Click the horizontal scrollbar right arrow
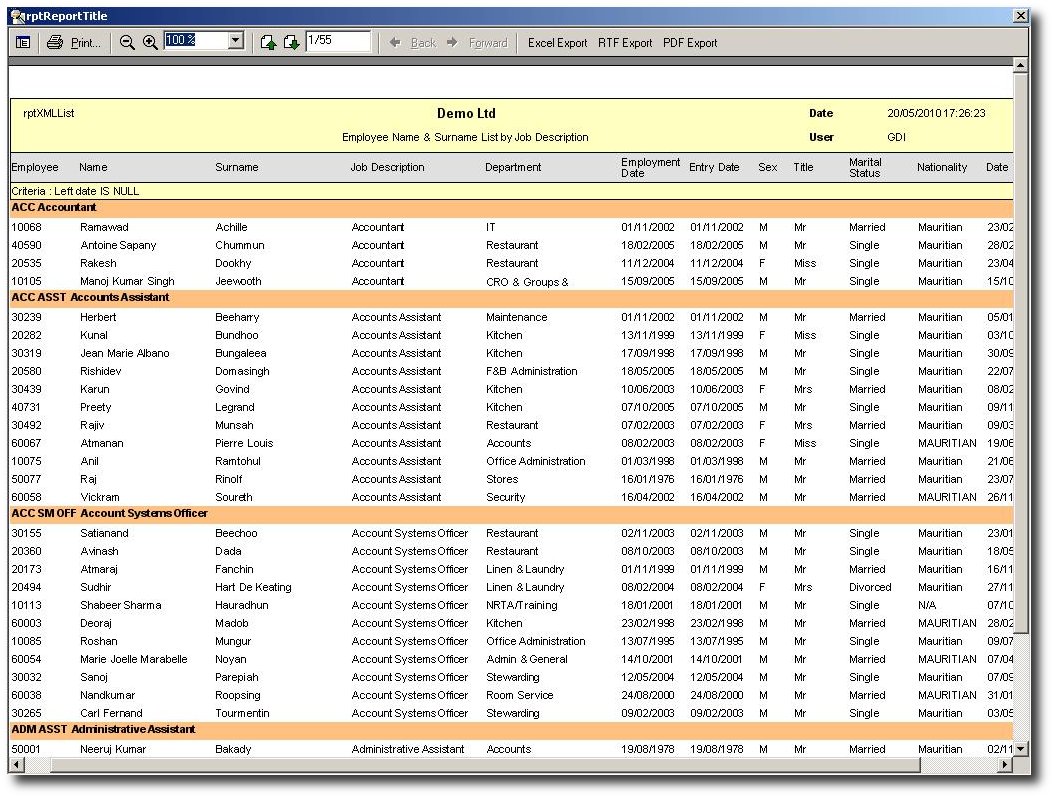 click(x=1004, y=765)
